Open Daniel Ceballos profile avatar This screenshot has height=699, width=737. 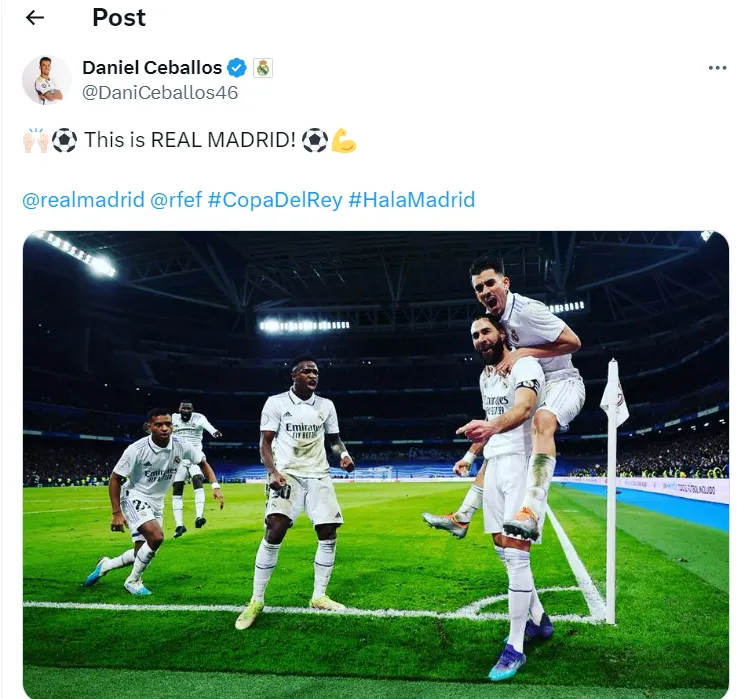click(x=47, y=80)
